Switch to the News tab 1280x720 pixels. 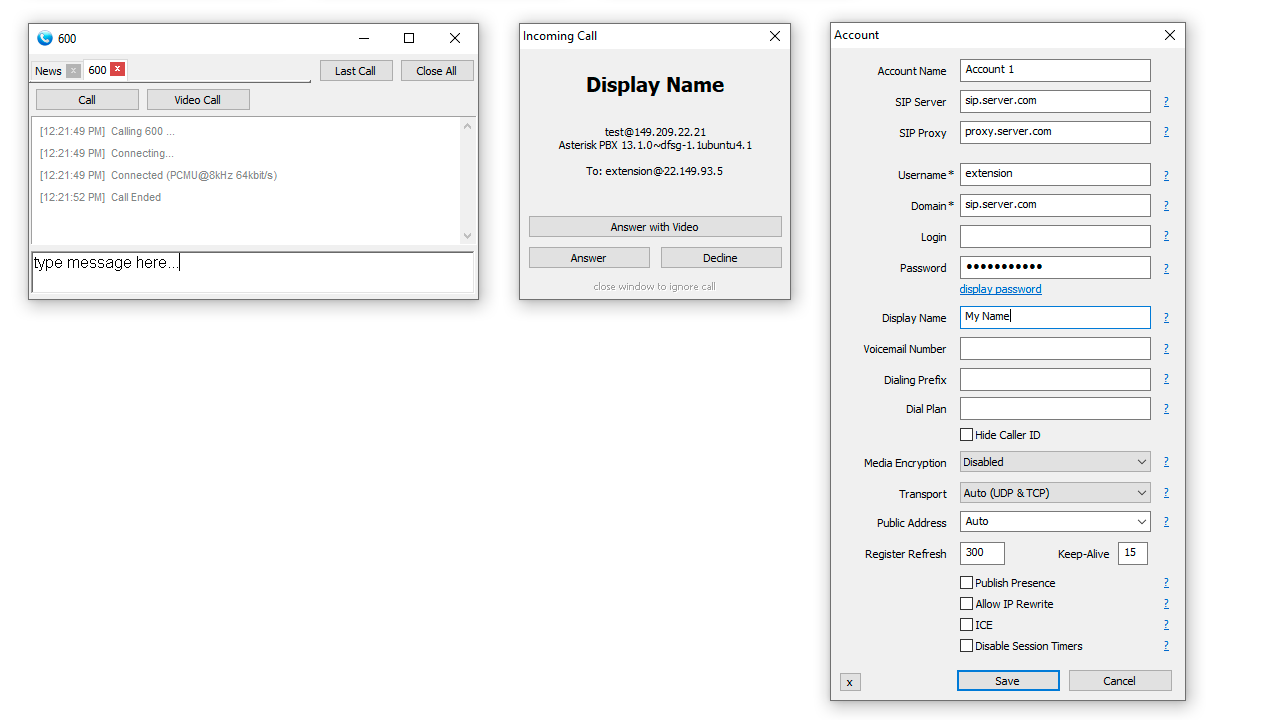[x=48, y=71]
